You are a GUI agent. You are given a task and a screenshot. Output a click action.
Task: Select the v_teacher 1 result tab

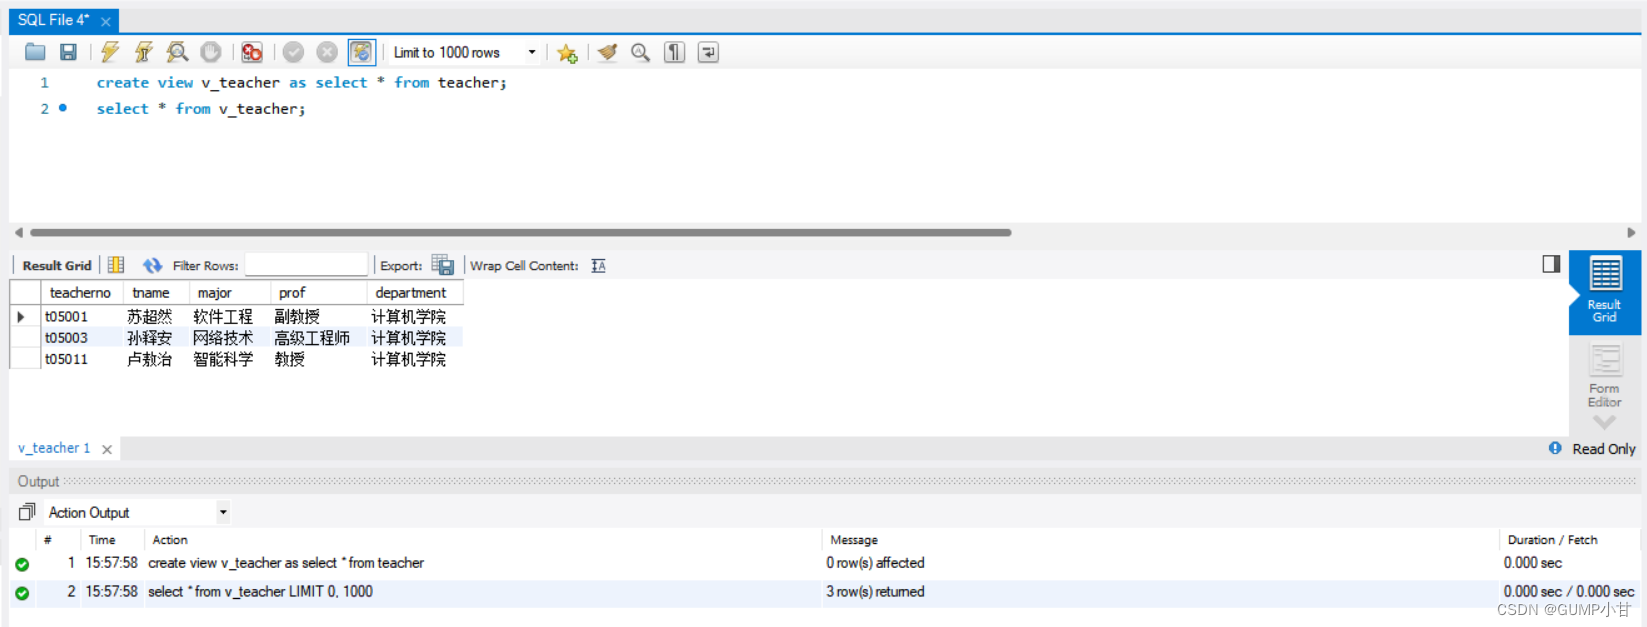(x=54, y=448)
